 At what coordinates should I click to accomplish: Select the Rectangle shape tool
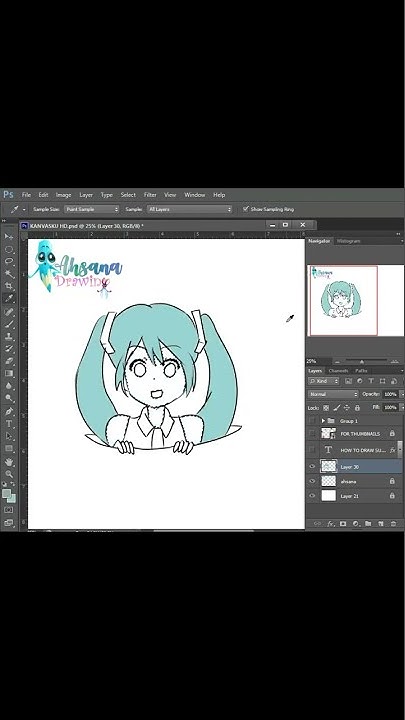pyautogui.click(x=9, y=449)
